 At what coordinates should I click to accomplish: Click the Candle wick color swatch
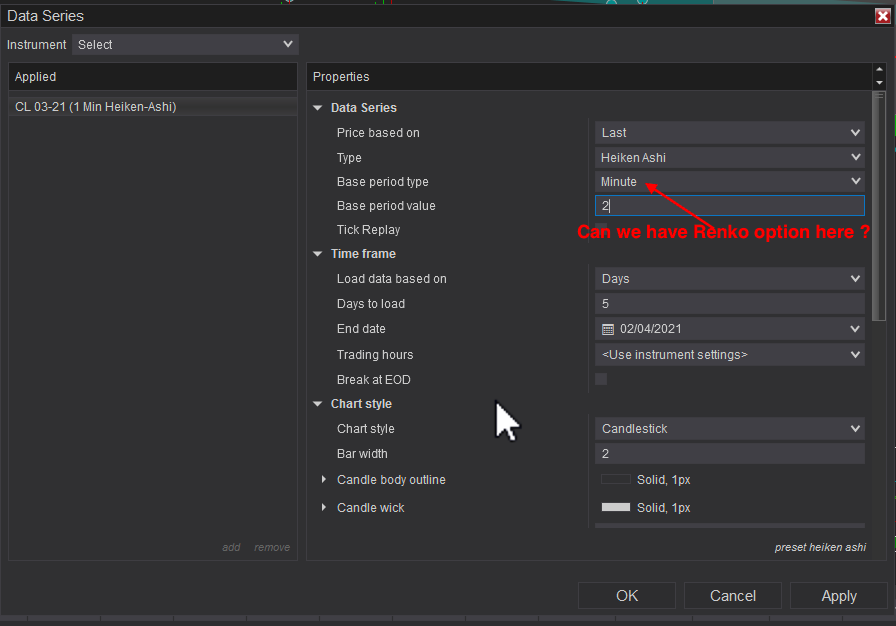coord(616,507)
